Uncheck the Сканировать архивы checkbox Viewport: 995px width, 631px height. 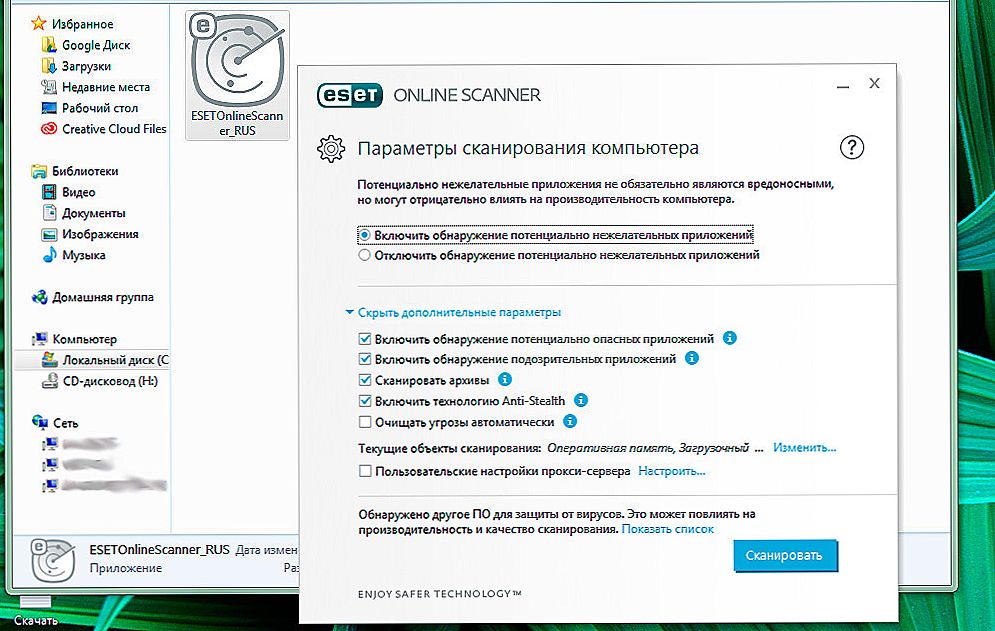(x=365, y=380)
